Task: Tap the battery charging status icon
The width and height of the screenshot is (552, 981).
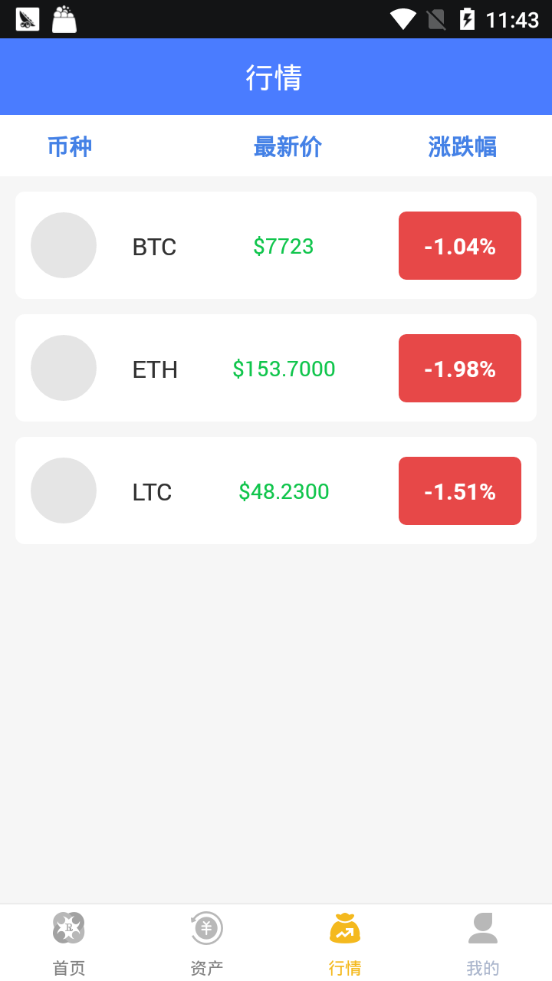Action: click(467, 19)
